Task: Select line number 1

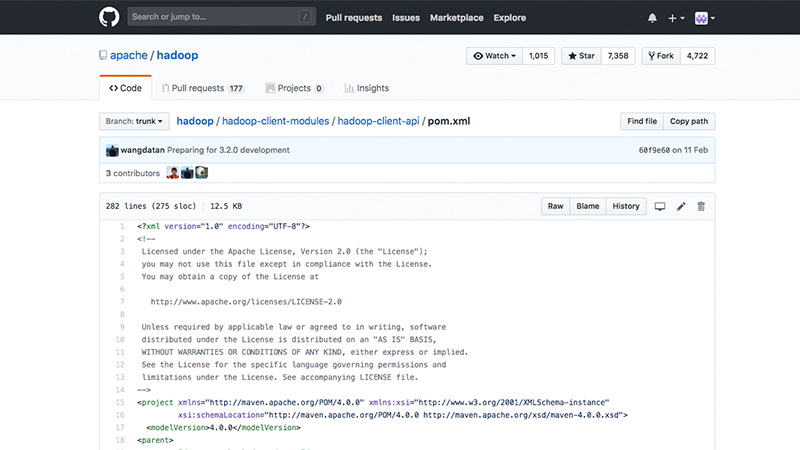Action: tap(122, 226)
